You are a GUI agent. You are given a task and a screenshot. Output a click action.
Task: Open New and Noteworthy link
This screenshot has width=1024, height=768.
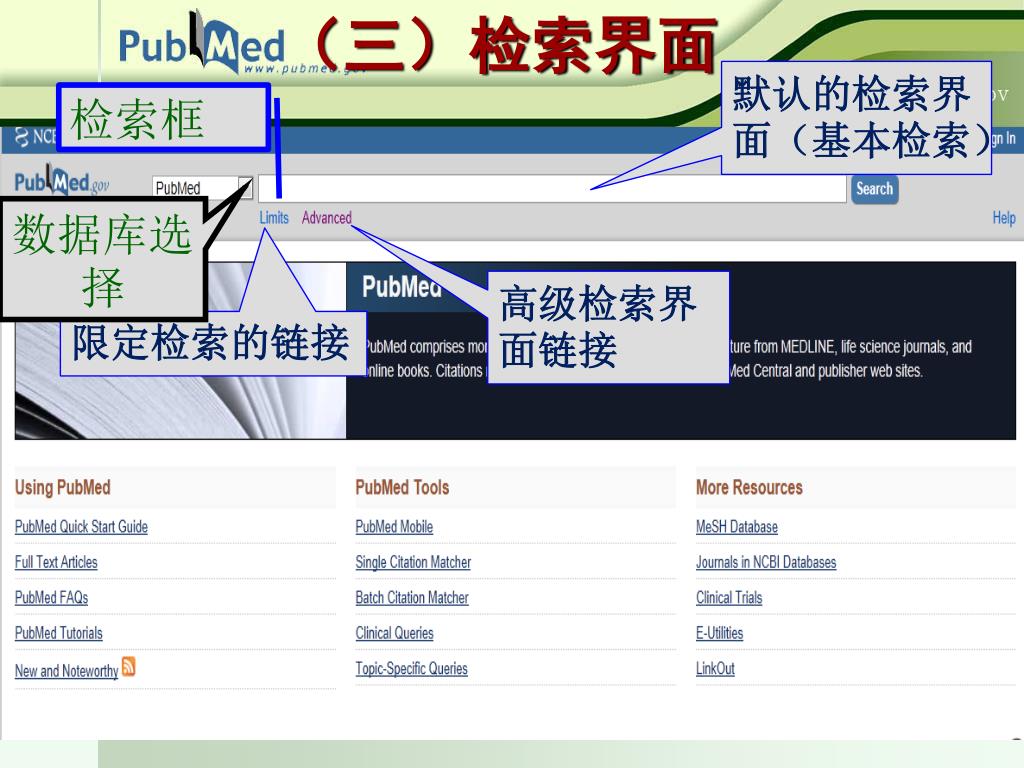tap(67, 671)
